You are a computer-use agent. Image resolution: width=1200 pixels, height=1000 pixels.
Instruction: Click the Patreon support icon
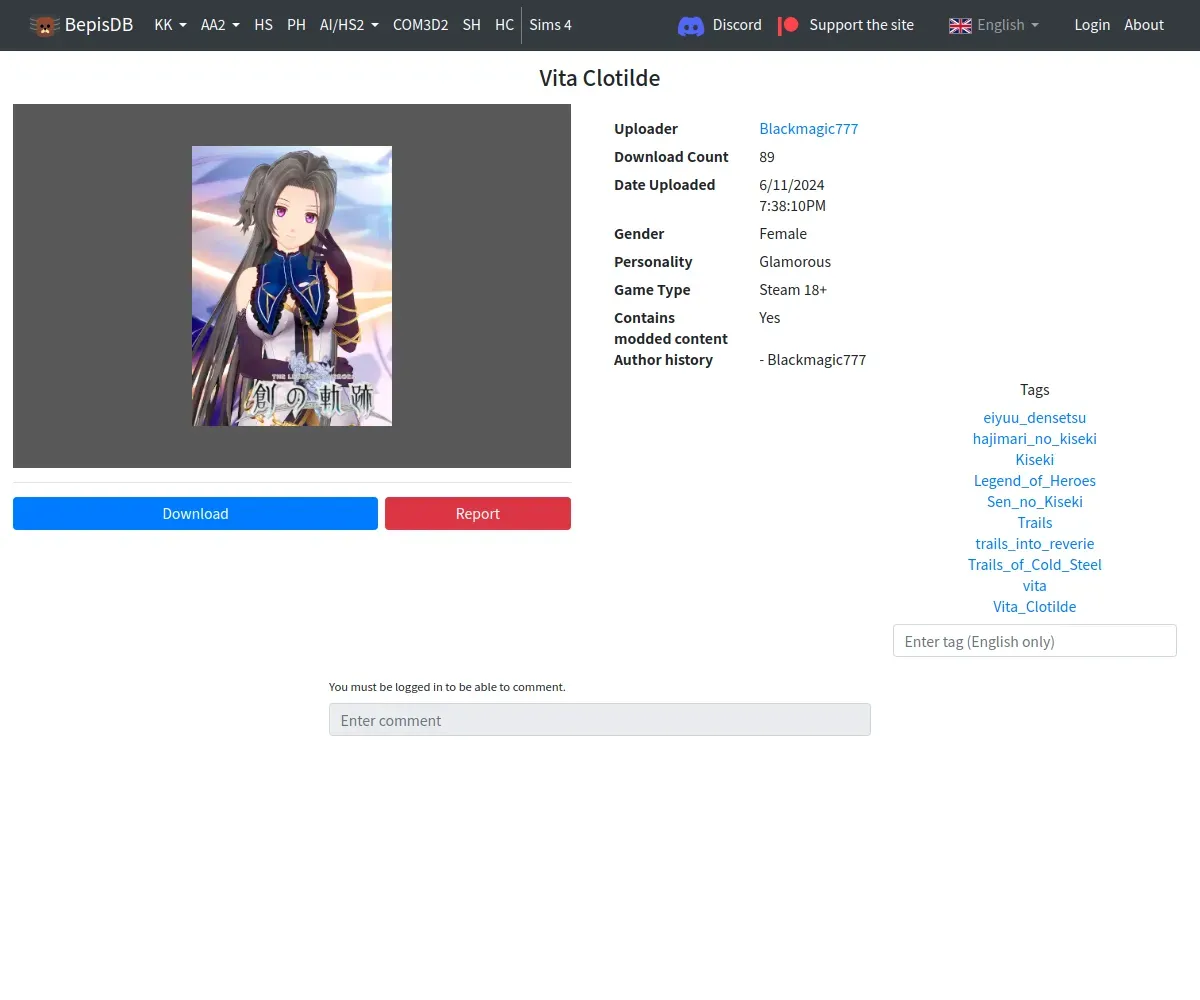pyautogui.click(x=789, y=25)
